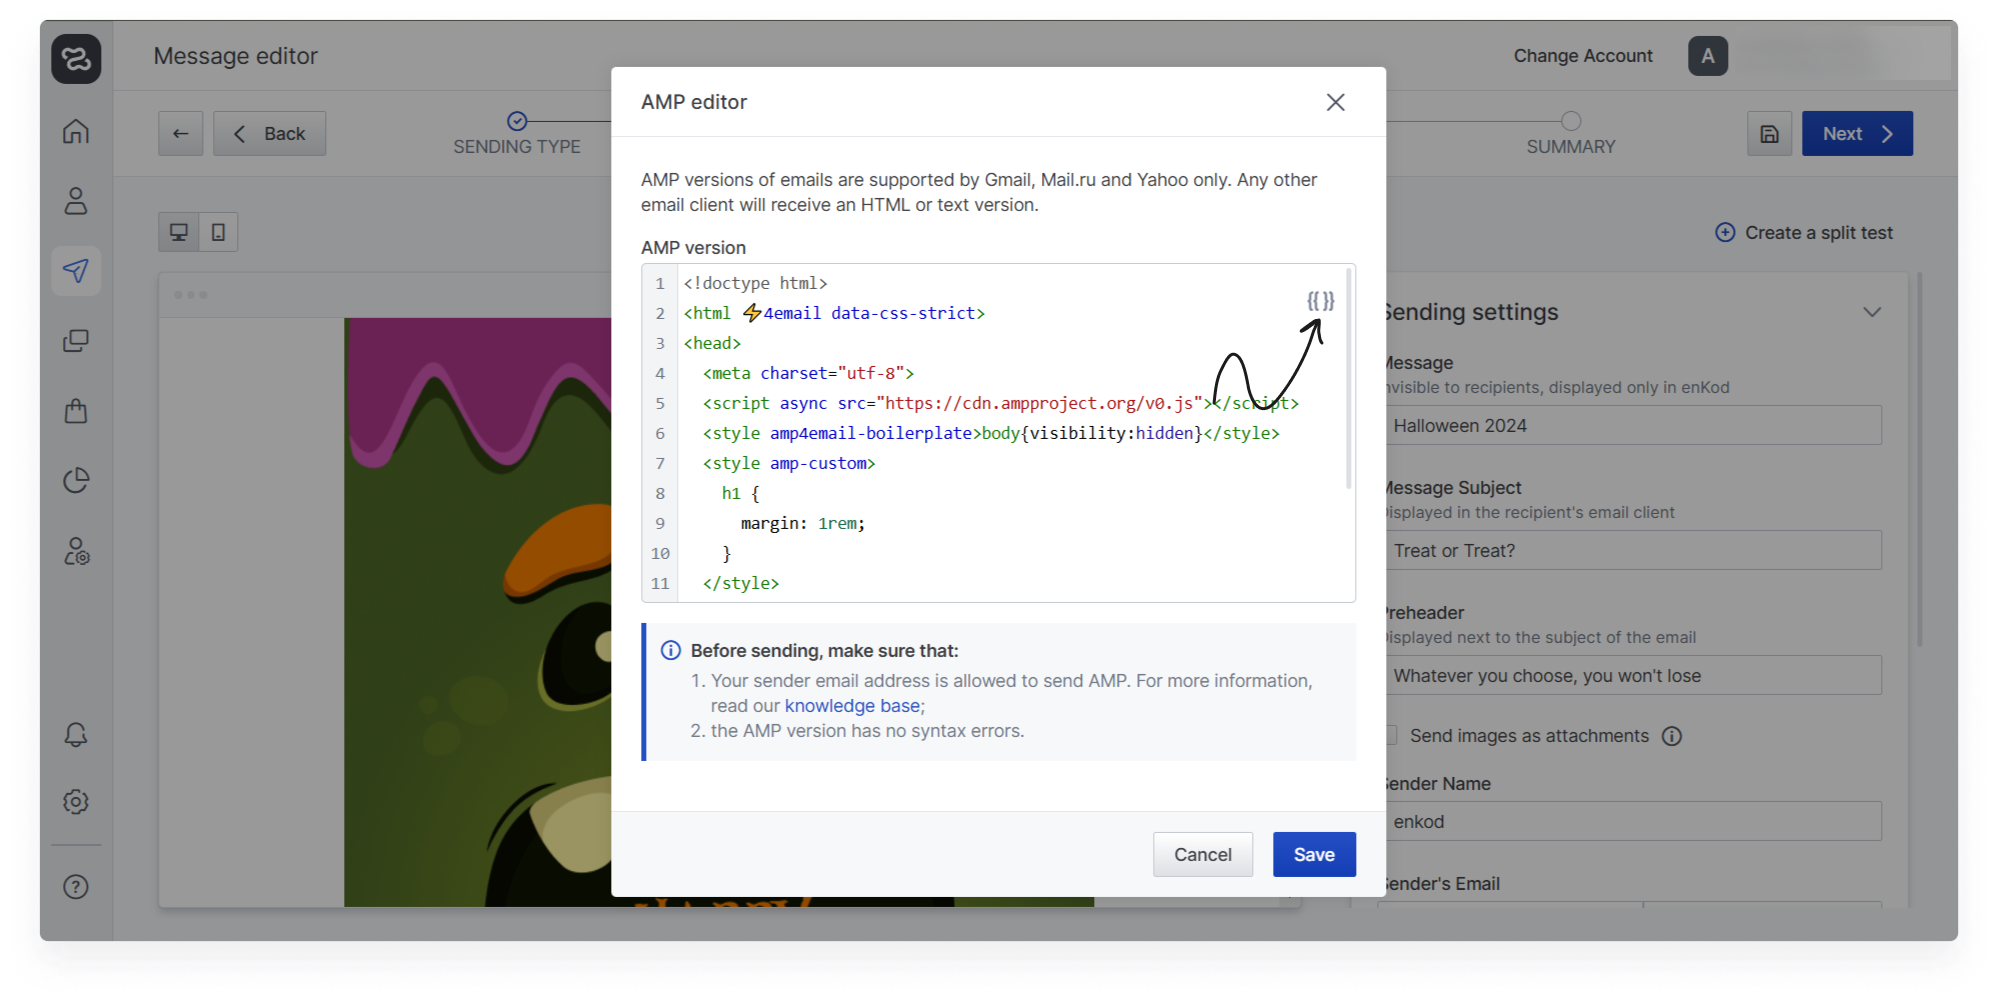This screenshot has width=1998, height=1001.
Task: Click the left arrow return button
Action: [x=180, y=133]
